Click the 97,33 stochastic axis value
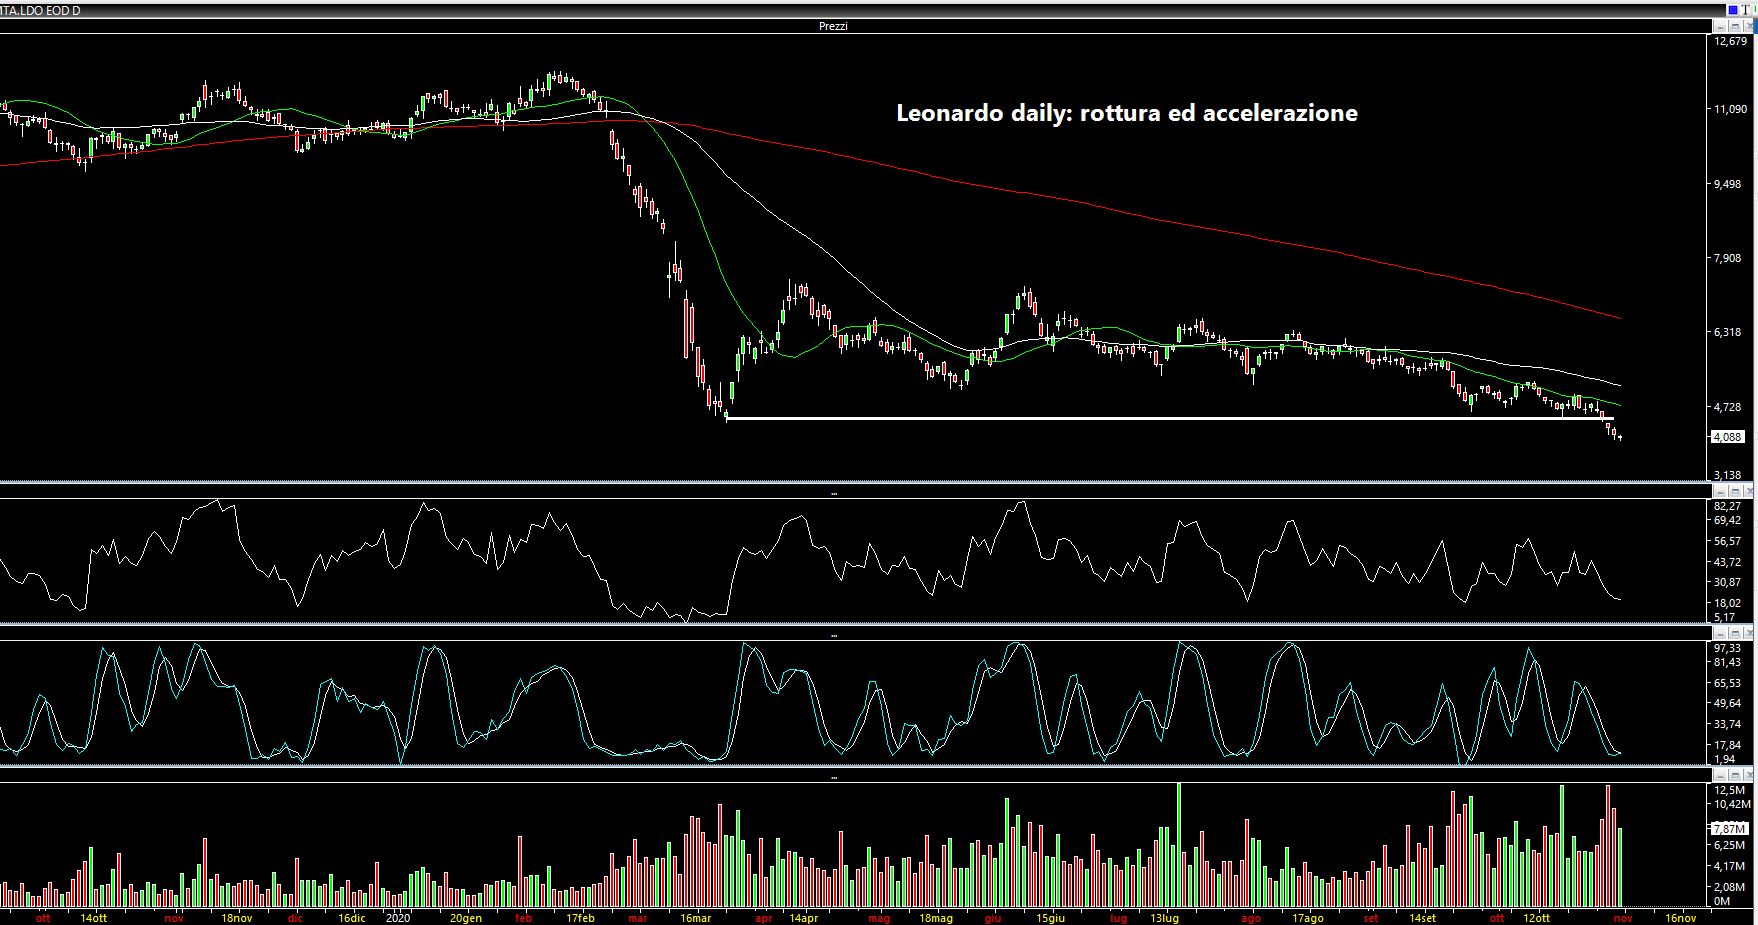Screen dimensions: 1758x925 (1728, 648)
